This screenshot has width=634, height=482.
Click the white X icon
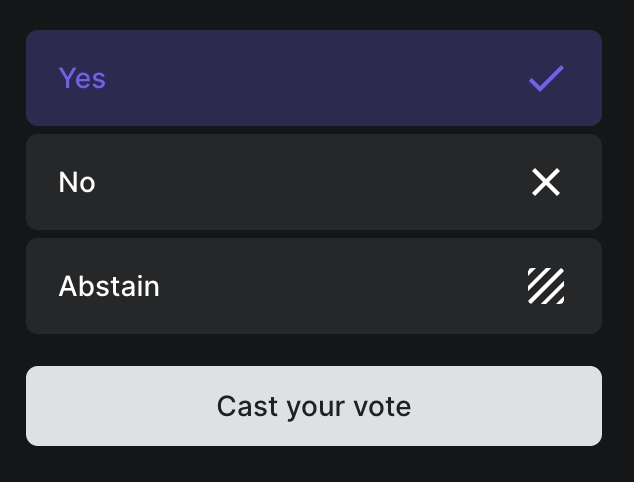(x=546, y=182)
